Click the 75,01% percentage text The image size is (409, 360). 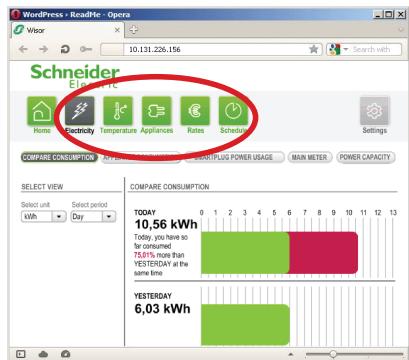pyautogui.click(x=145, y=255)
